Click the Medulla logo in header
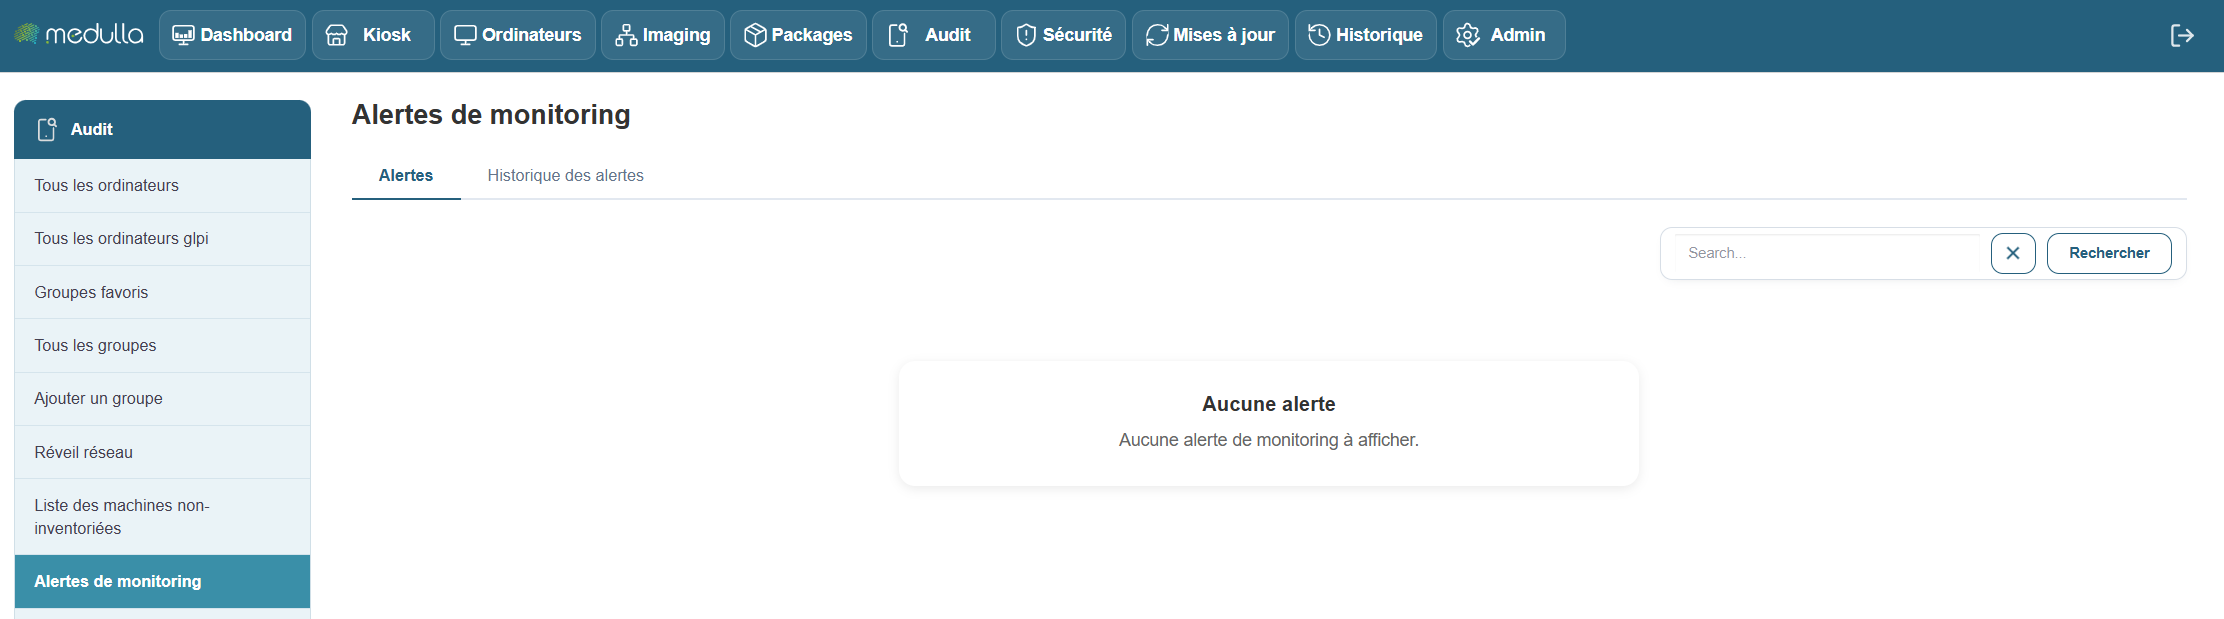 point(79,35)
